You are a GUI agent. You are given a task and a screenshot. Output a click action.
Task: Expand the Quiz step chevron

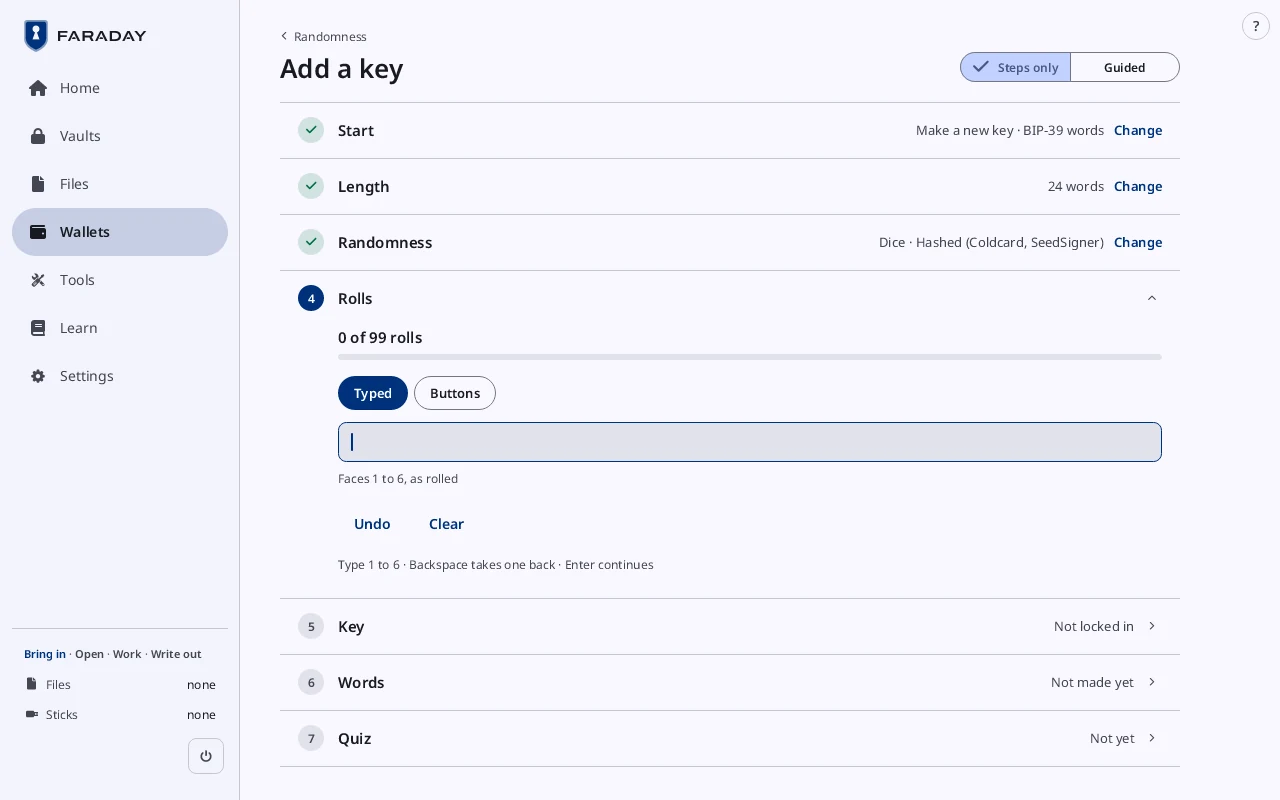click(x=1152, y=738)
